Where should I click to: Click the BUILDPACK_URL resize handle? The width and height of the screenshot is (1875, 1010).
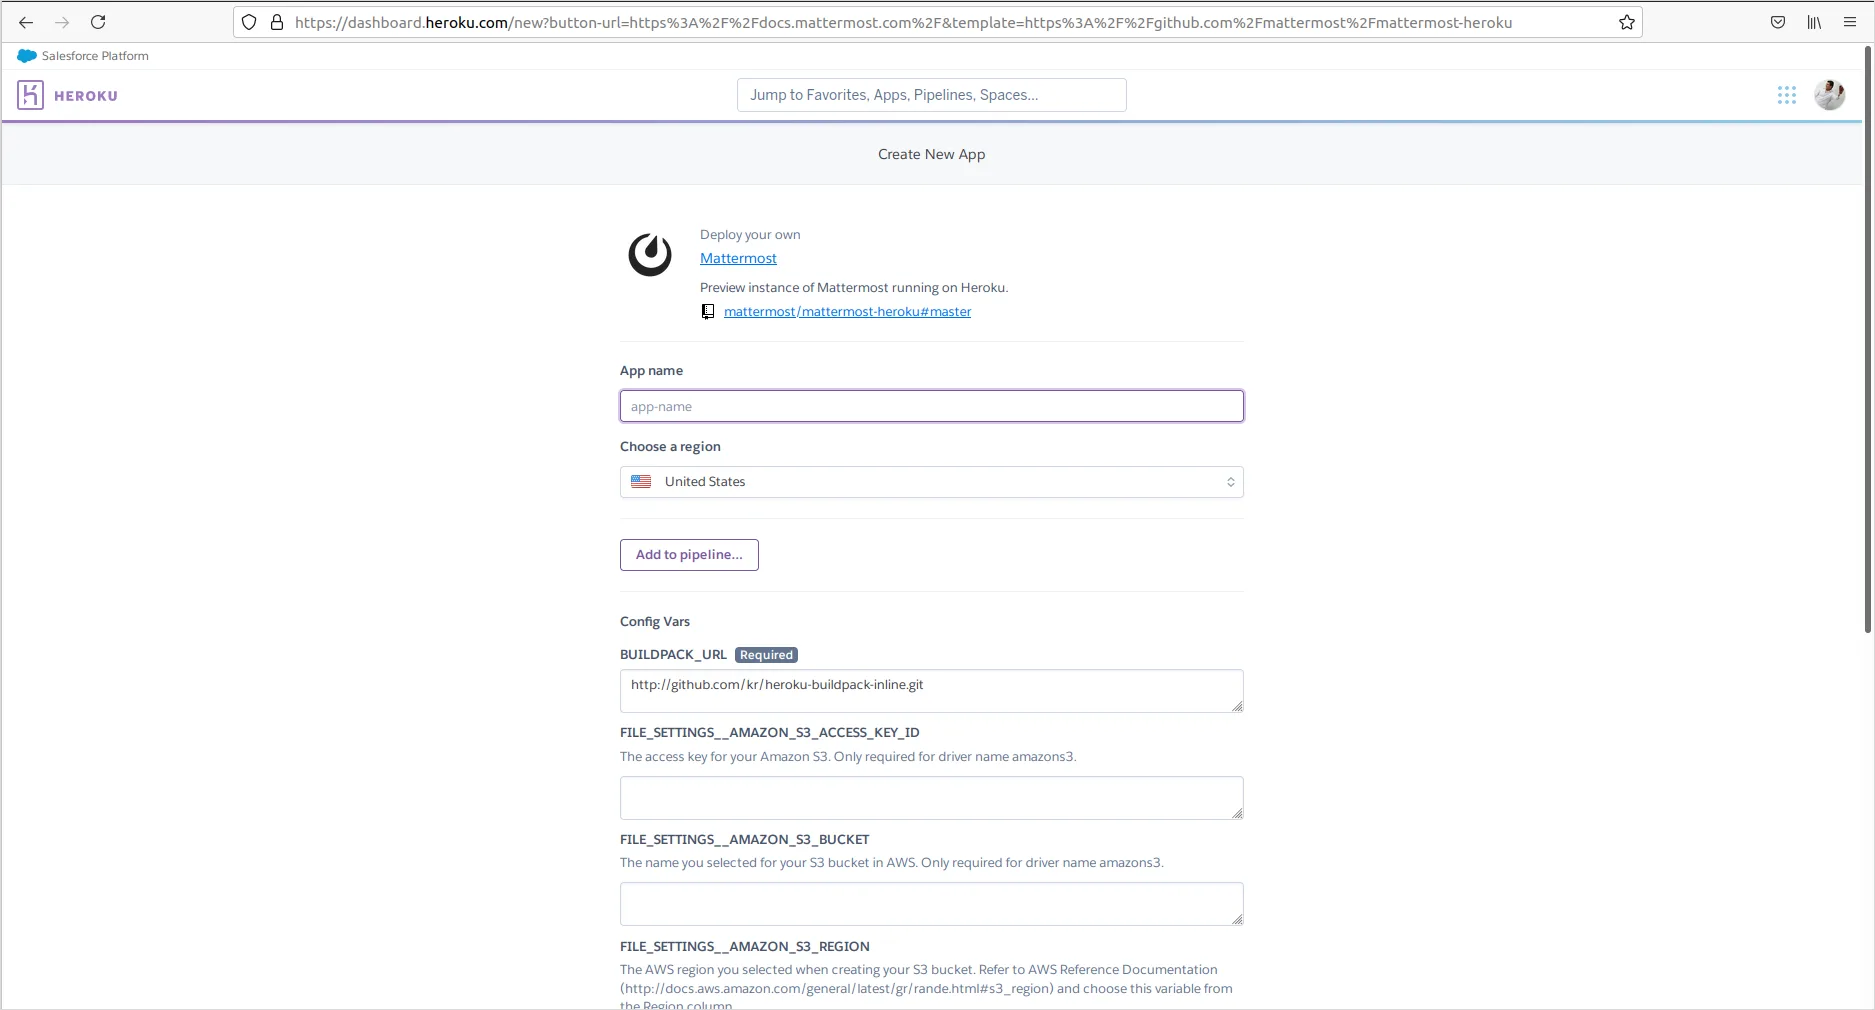tap(1237, 706)
